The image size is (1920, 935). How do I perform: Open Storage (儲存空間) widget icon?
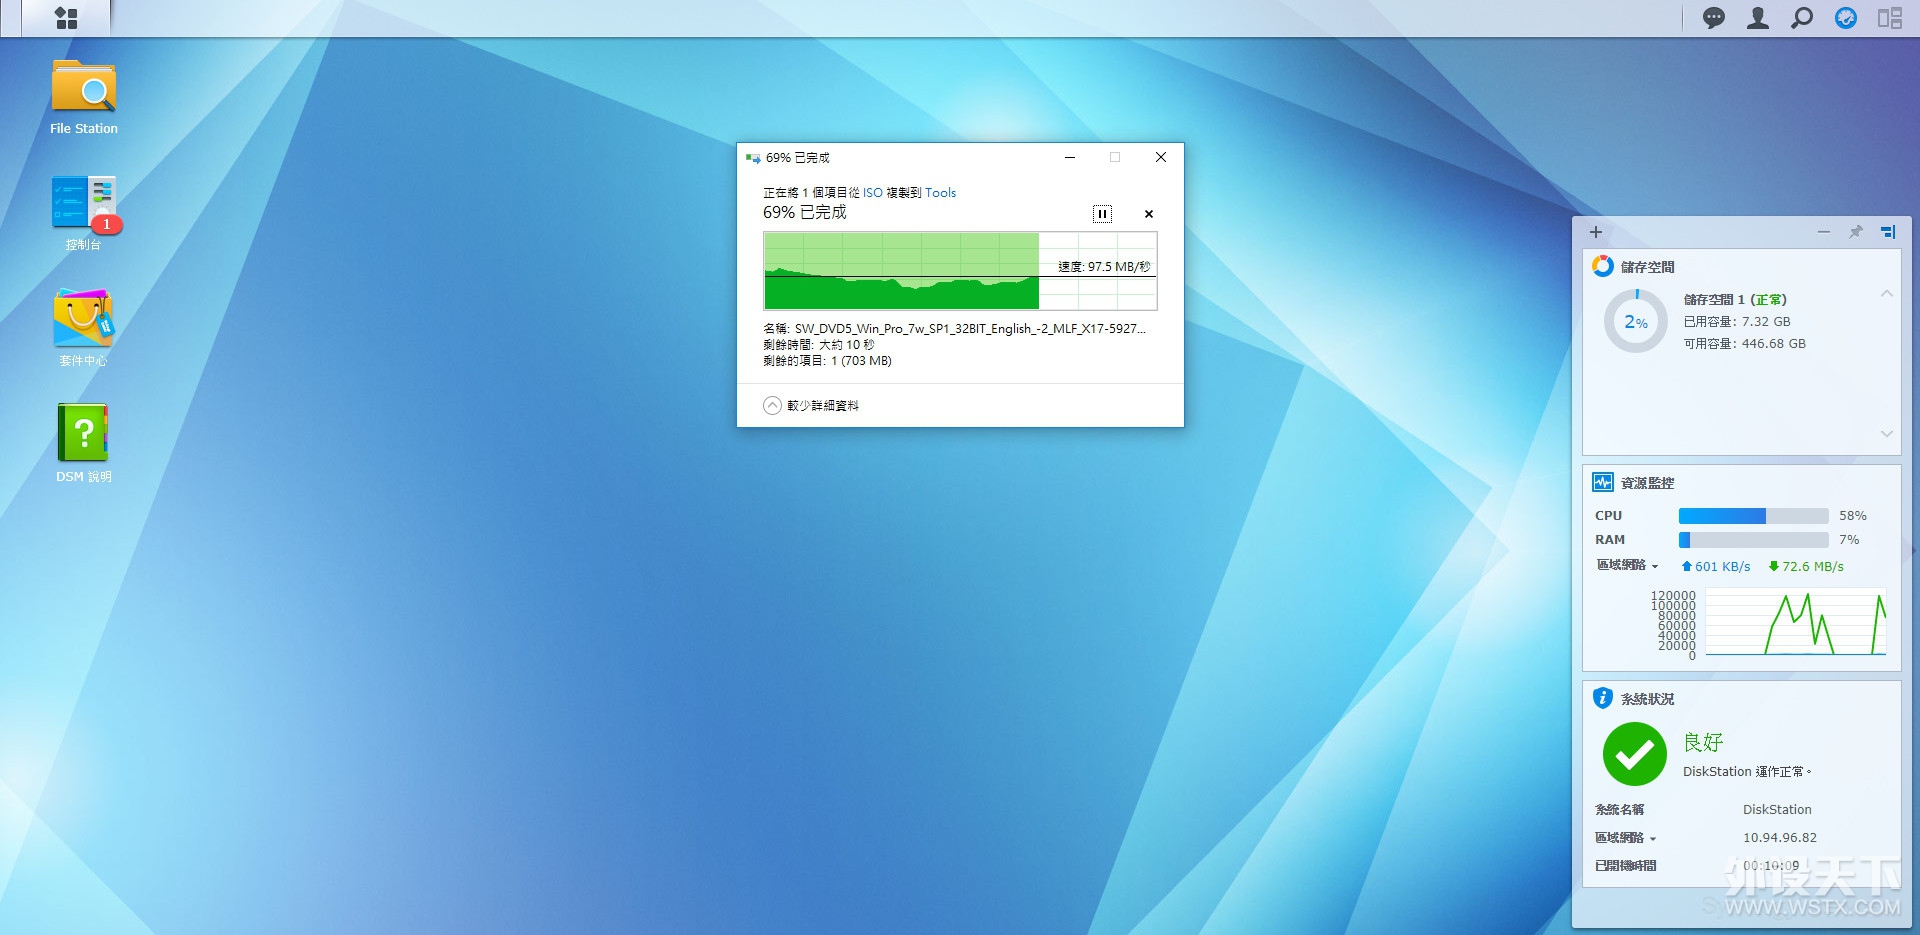click(x=1603, y=266)
